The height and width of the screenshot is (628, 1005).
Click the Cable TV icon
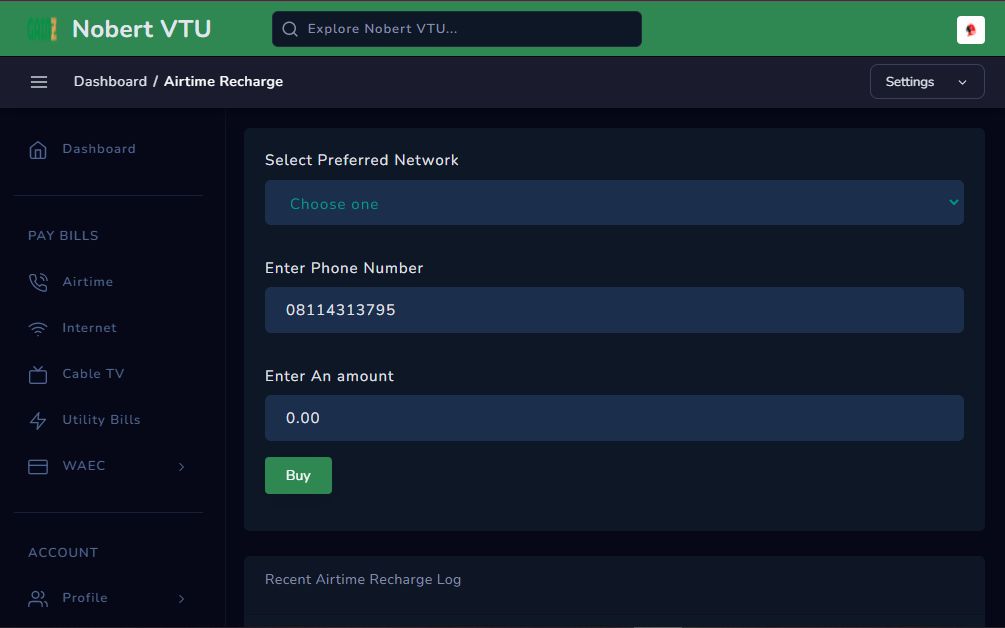(38, 375)
